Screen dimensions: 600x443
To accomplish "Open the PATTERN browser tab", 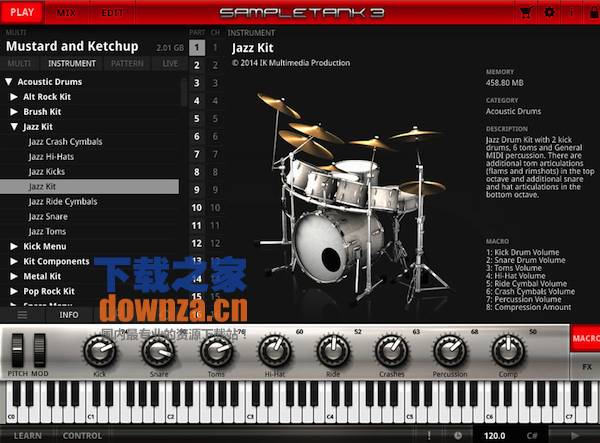I will click(x=127, y=64).
